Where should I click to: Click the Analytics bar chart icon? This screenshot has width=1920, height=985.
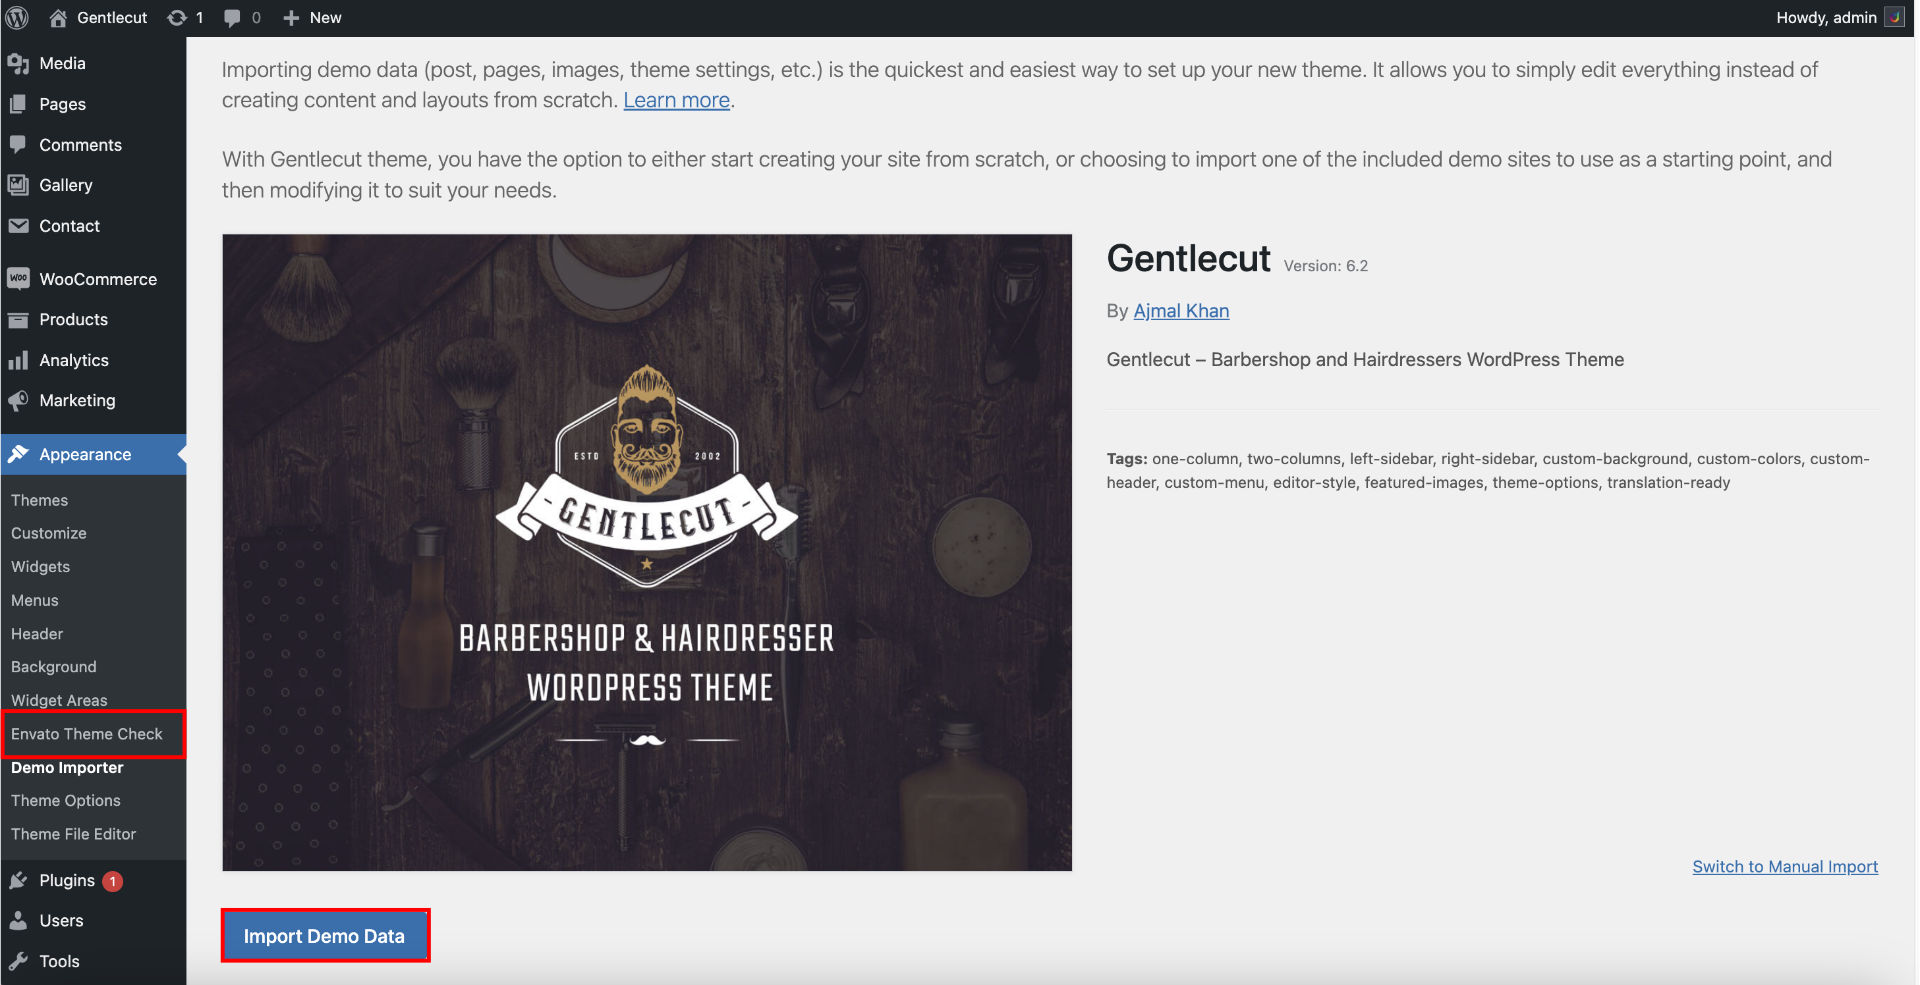tap(18, 360)
